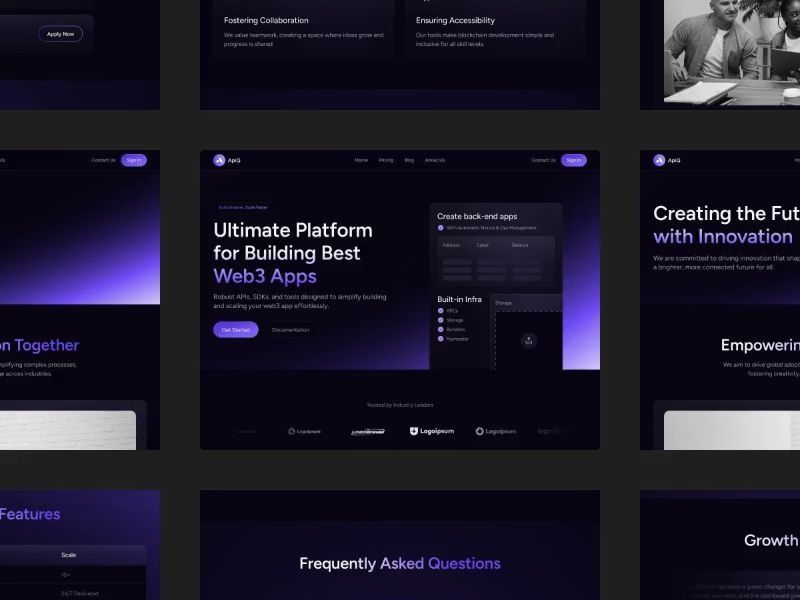The image size is (800, 600).
Task: Click the Build Smarter, Scale Faster badge
Action: [x=243, y=208]
